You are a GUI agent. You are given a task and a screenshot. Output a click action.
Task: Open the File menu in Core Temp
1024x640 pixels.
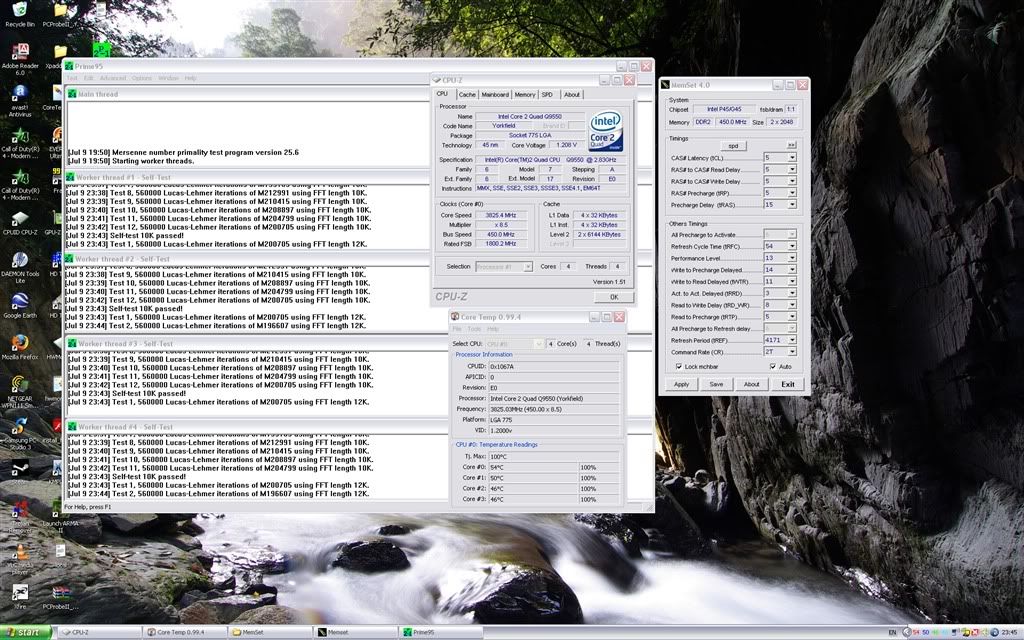coord(457,329)
